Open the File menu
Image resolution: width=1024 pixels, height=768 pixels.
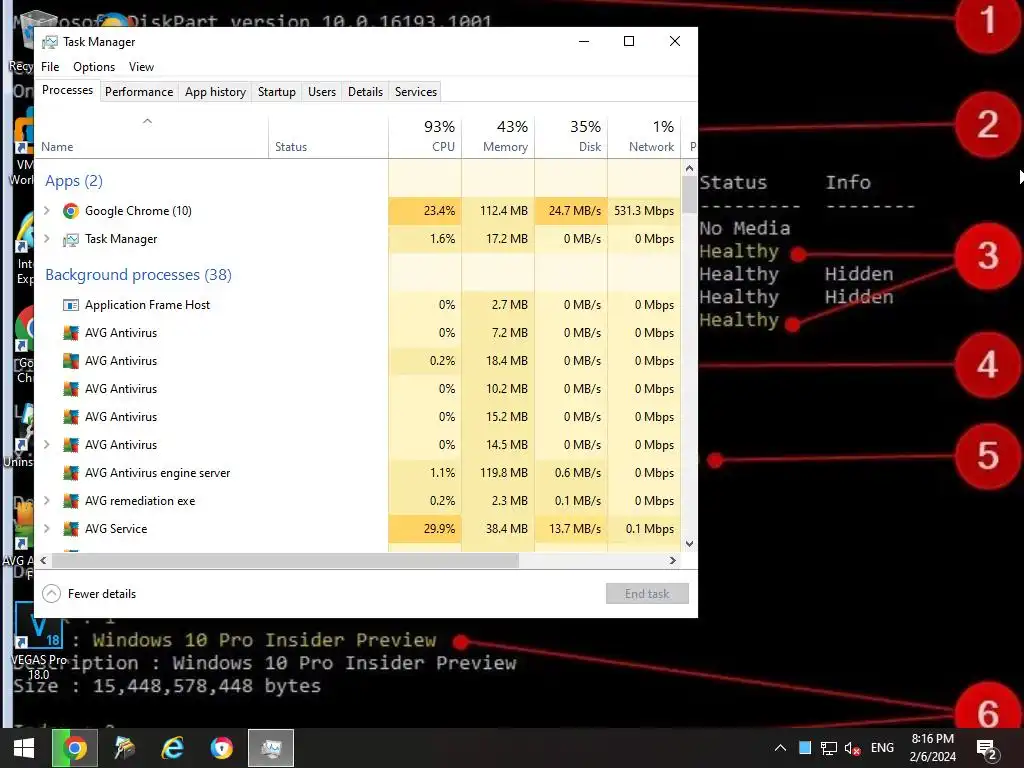tap(50, 67)
